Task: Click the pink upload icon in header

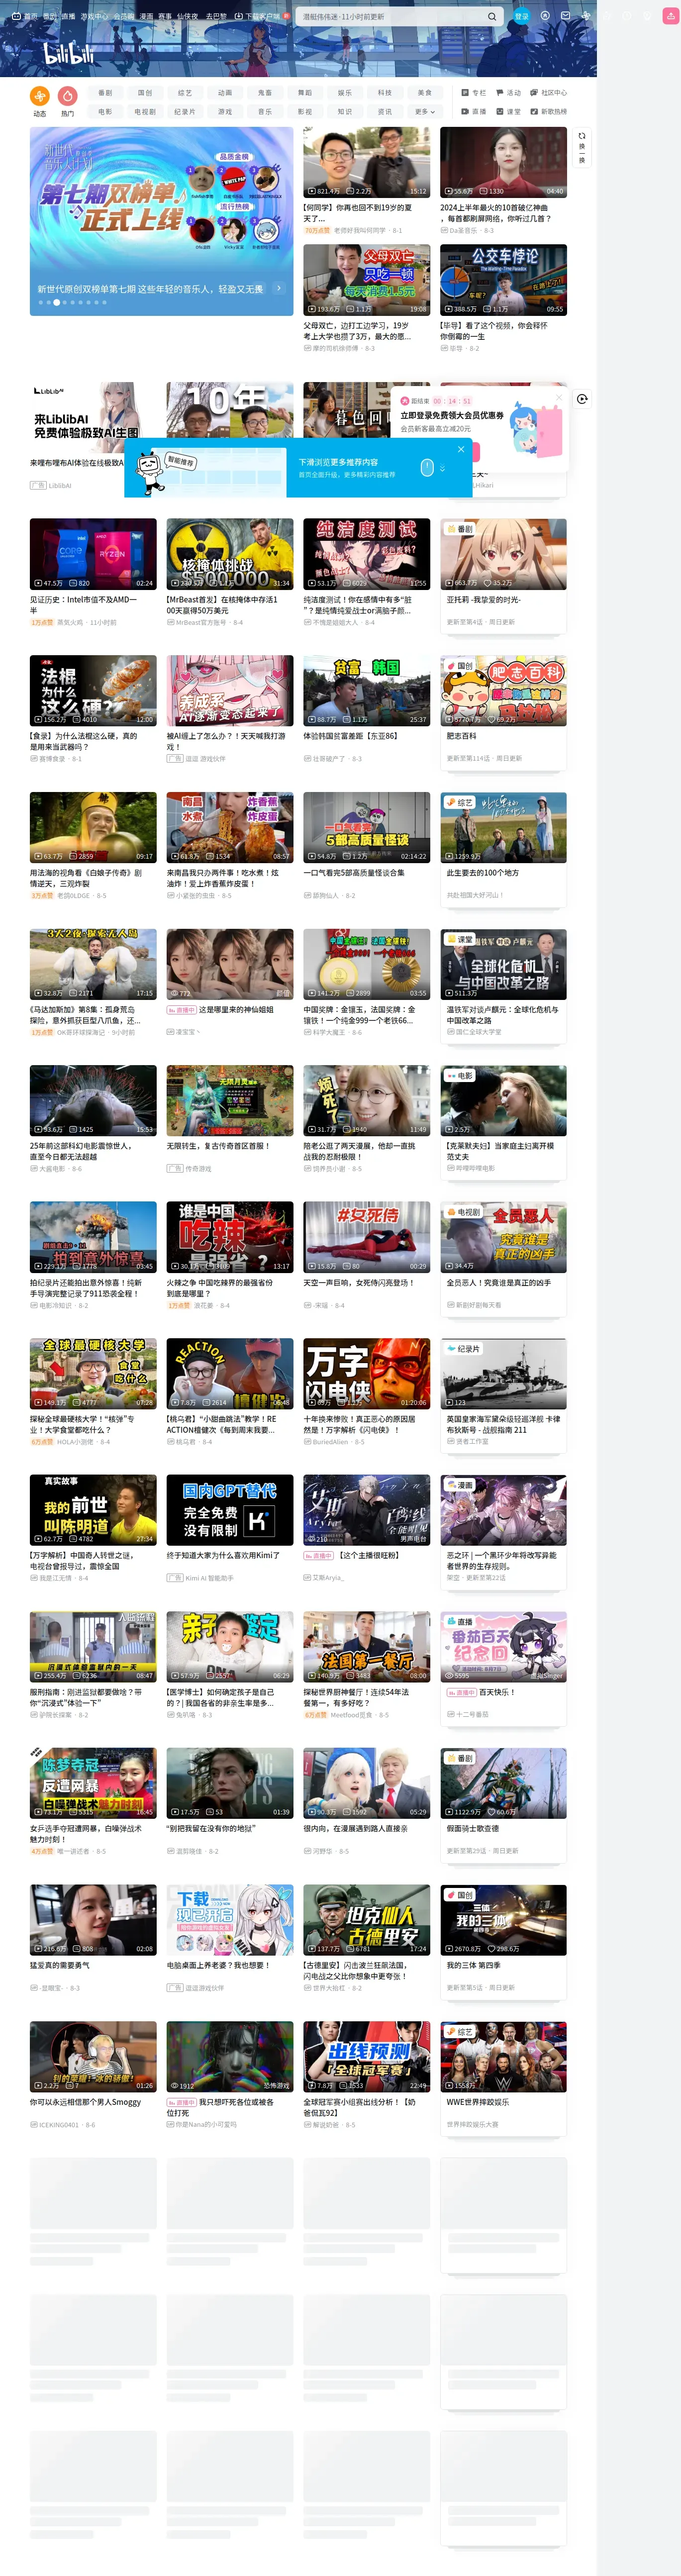Action: point(670,16)
